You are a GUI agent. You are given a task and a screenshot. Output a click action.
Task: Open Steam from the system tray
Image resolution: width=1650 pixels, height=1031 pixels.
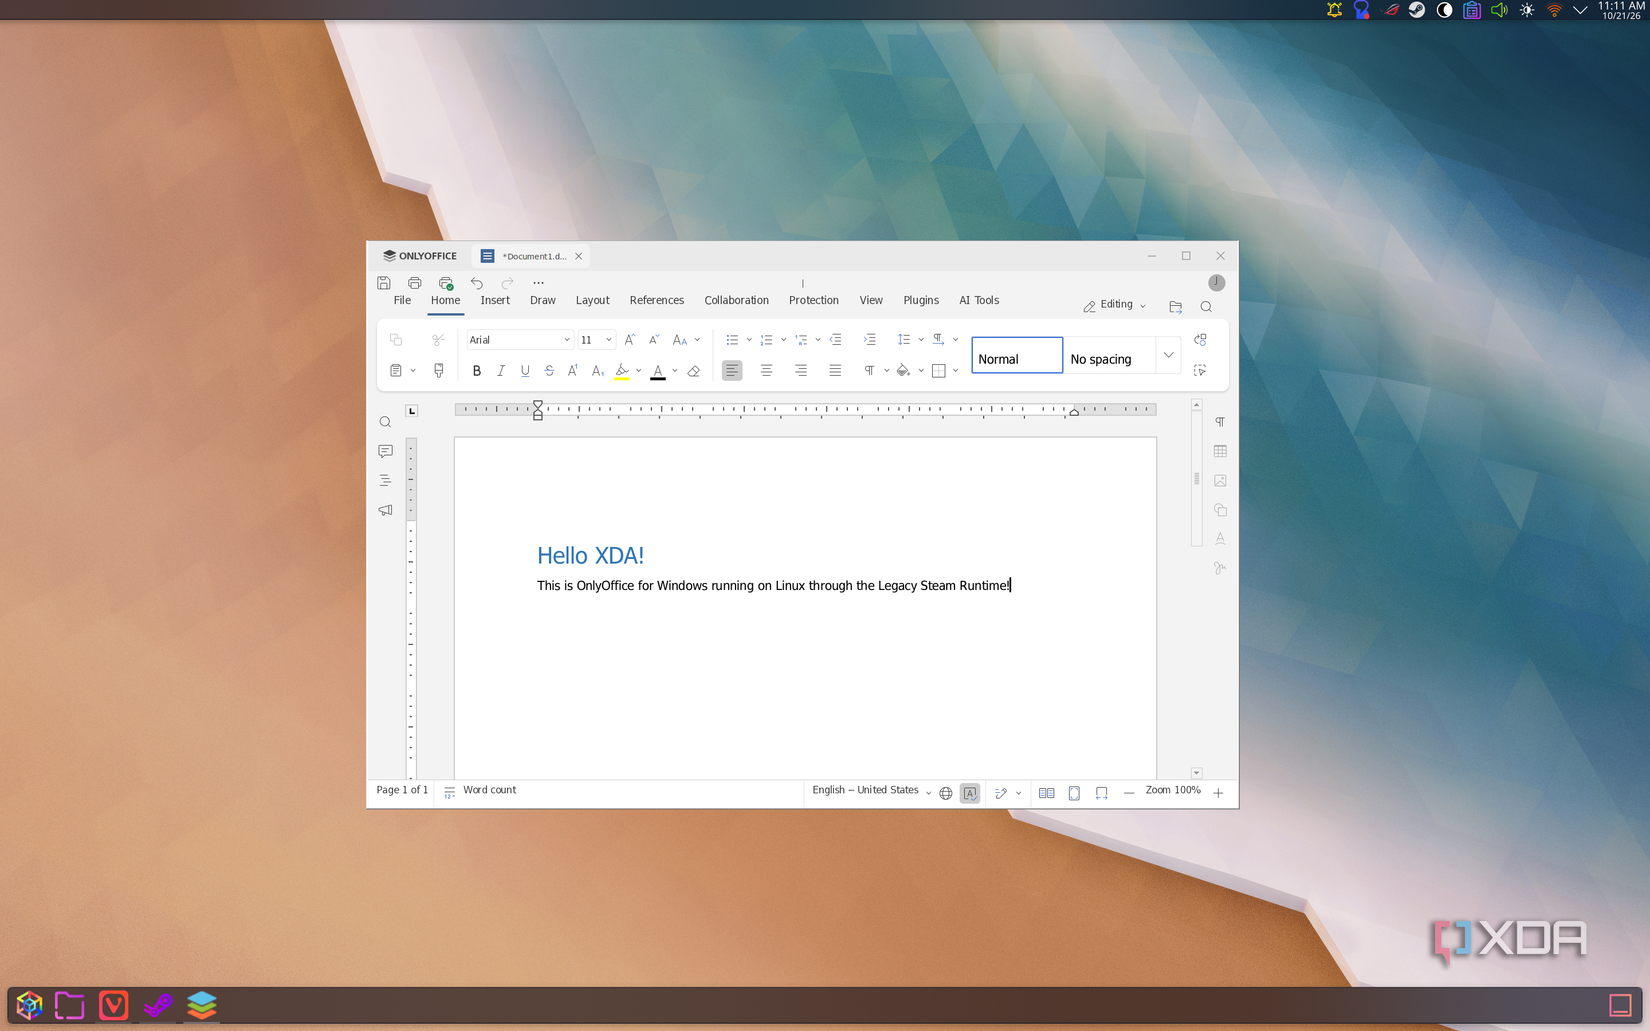tap(1417, 10)
